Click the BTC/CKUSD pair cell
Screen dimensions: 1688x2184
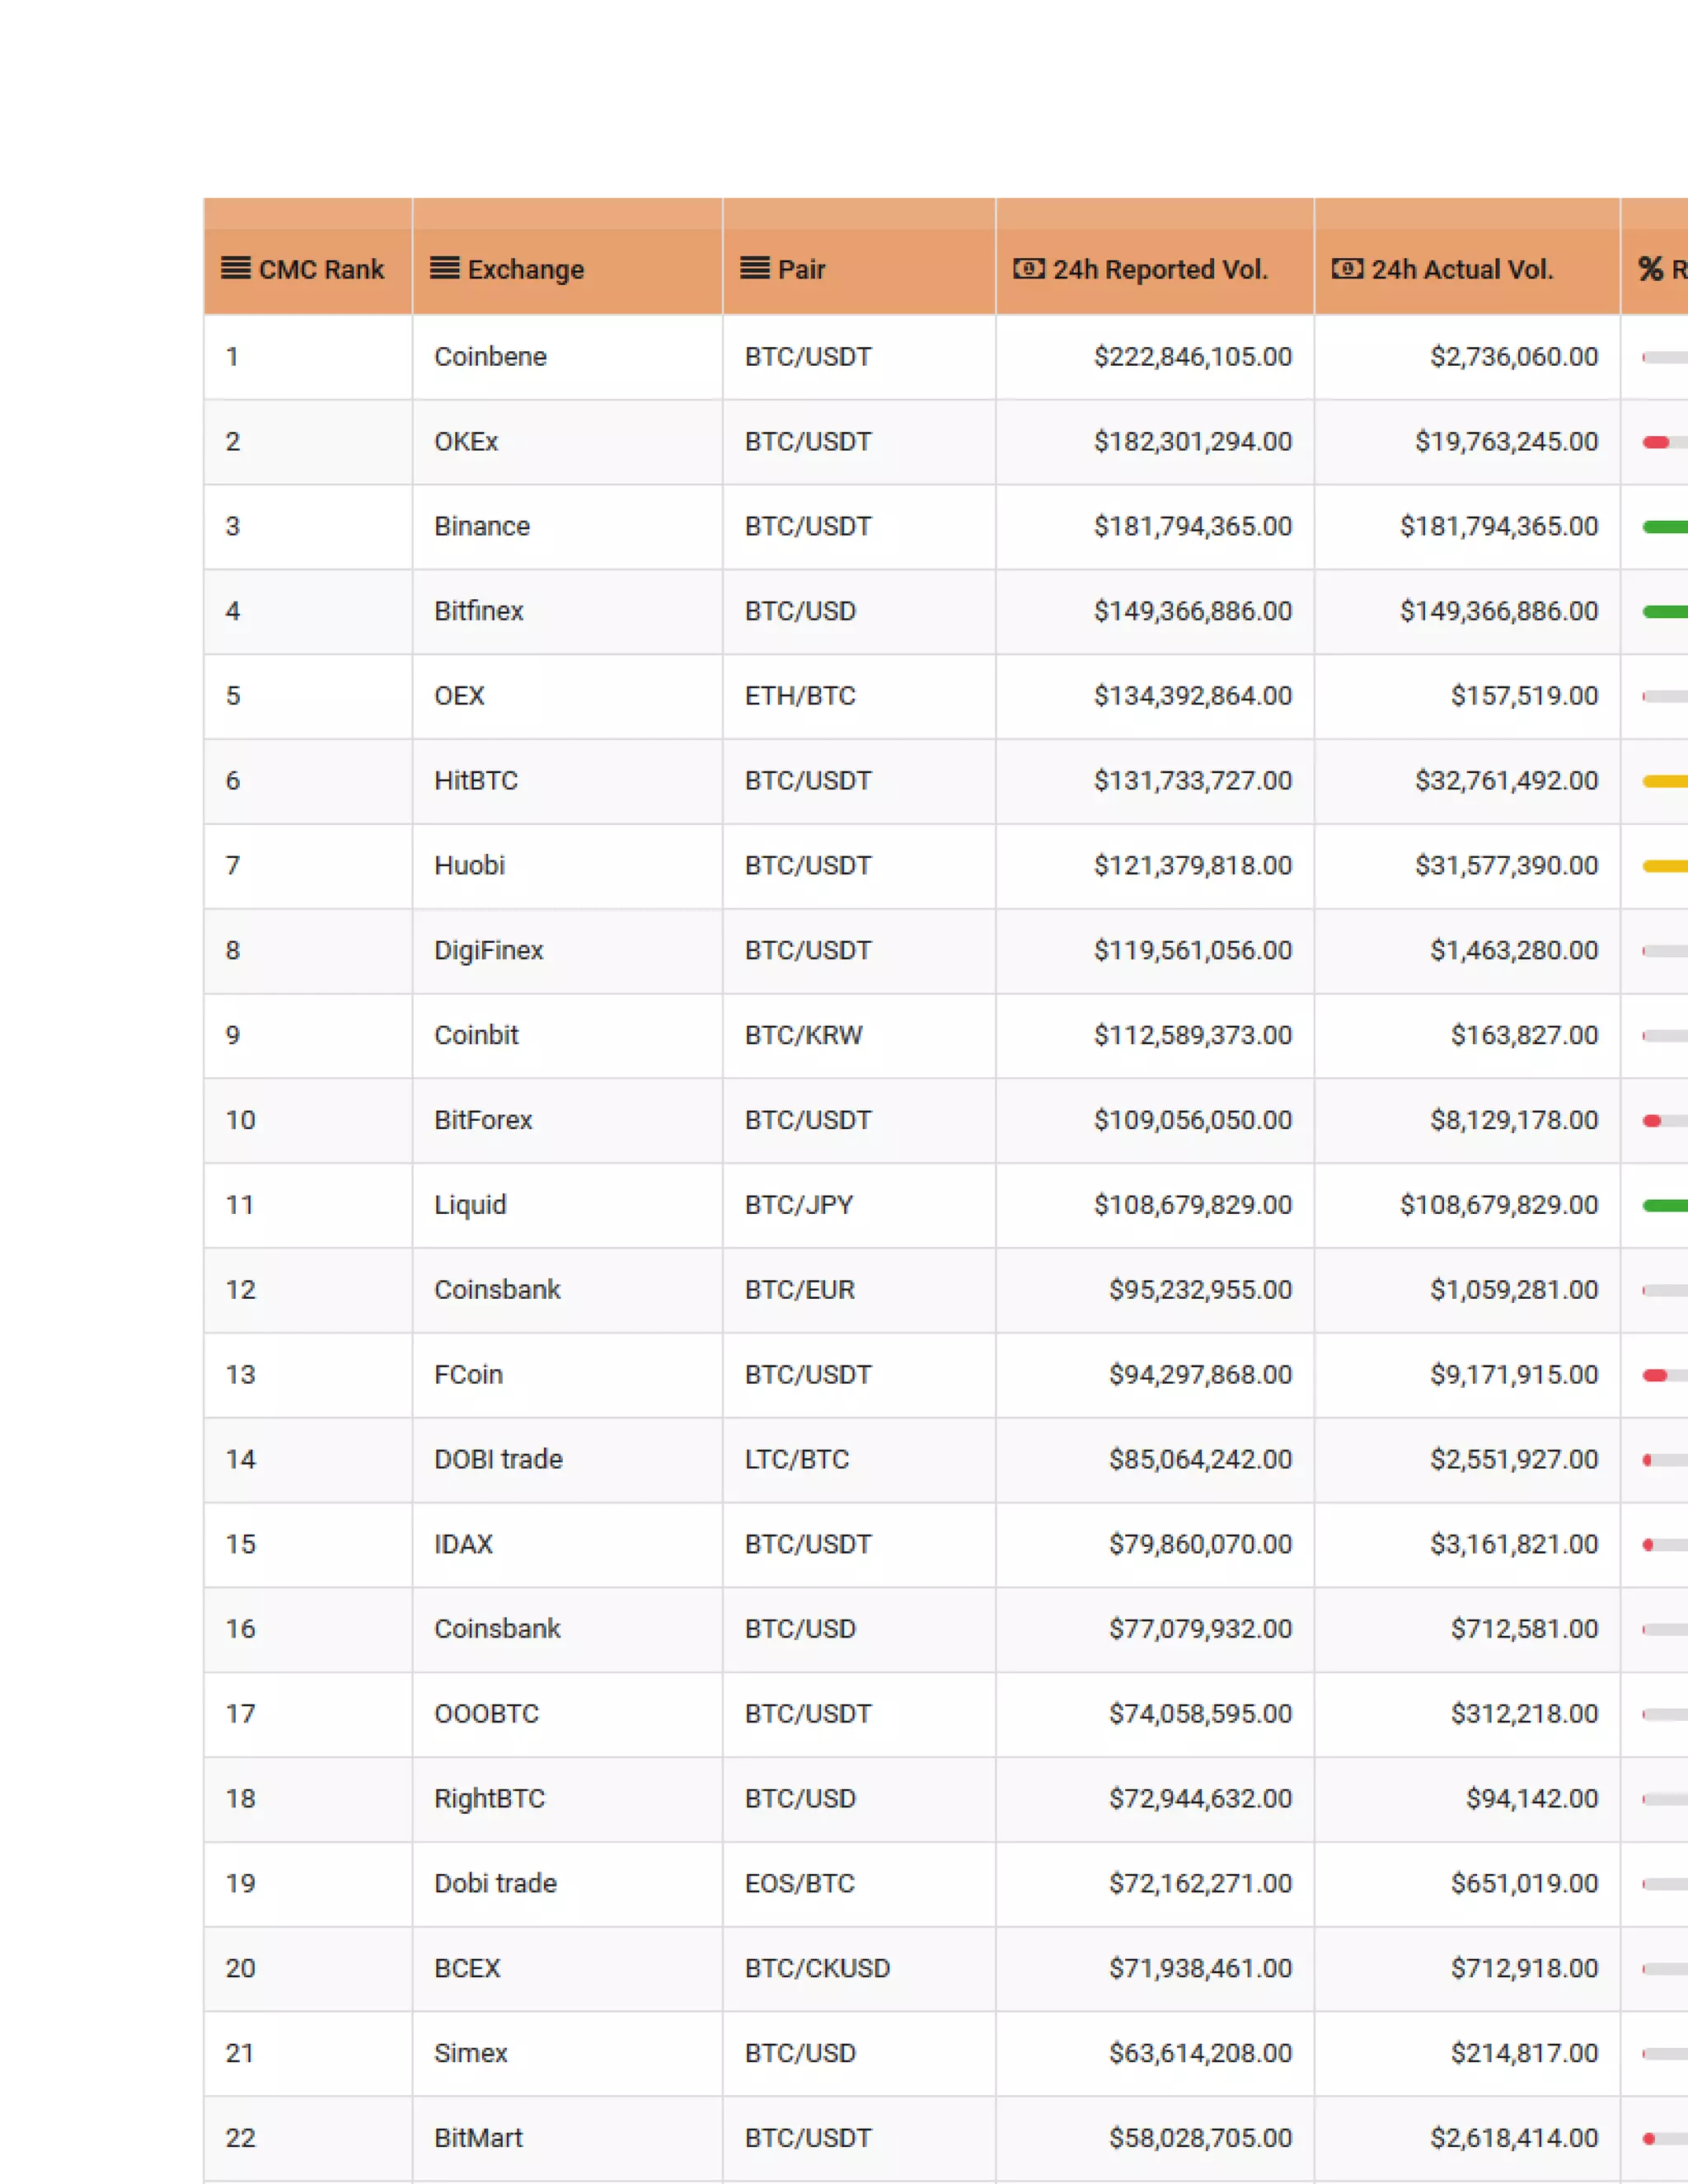(859, 1969)
